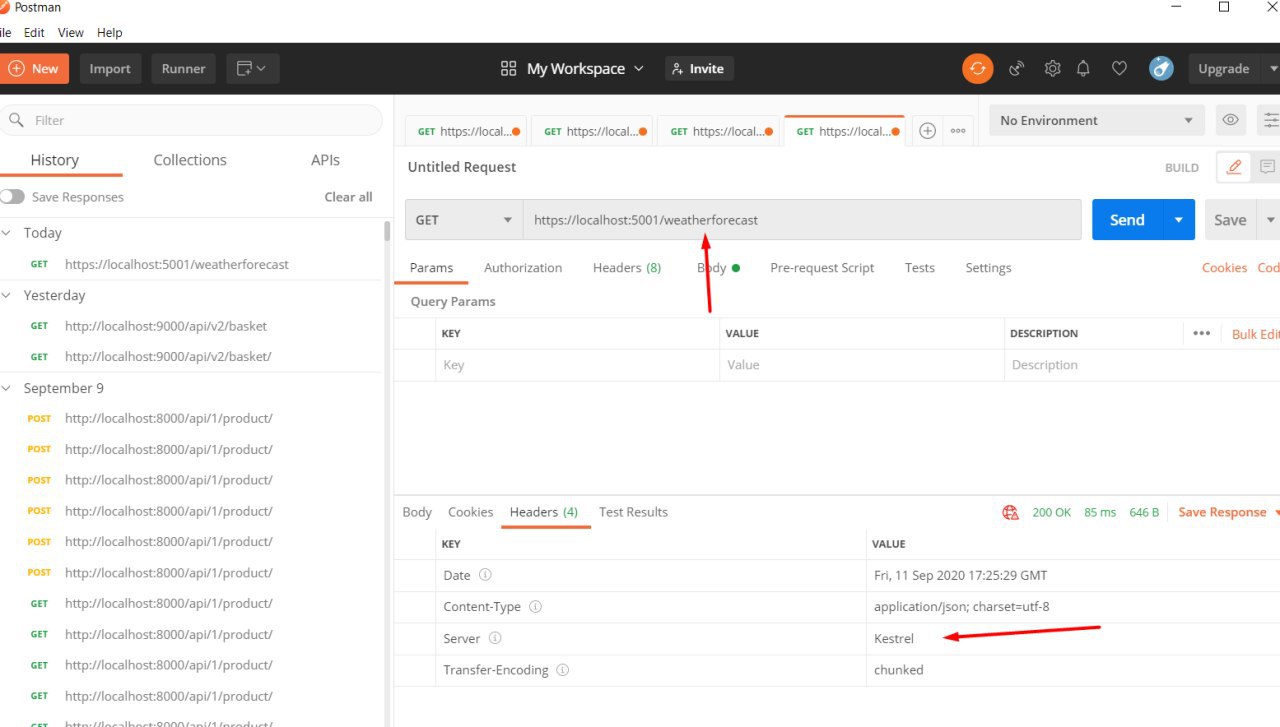This screenshot has height=727, width=1280.
Task: Click the red globe network icon
Action: (1010, 512)
